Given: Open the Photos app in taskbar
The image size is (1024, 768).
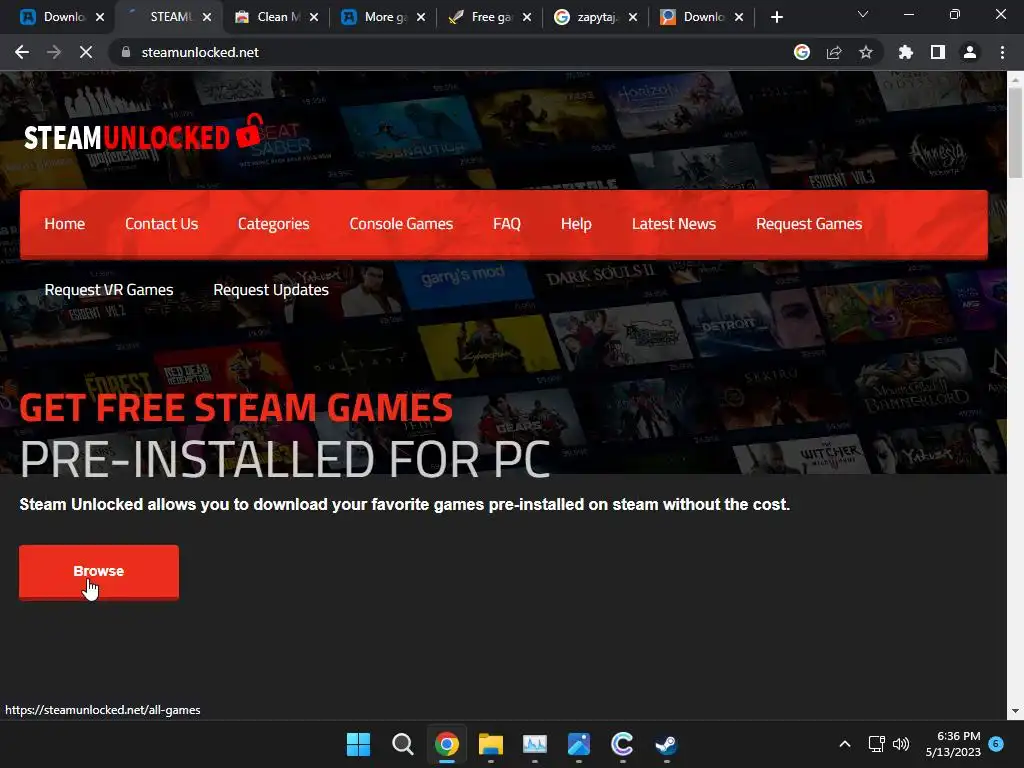Looking at the screenshot, I should (x=579, y=744).
